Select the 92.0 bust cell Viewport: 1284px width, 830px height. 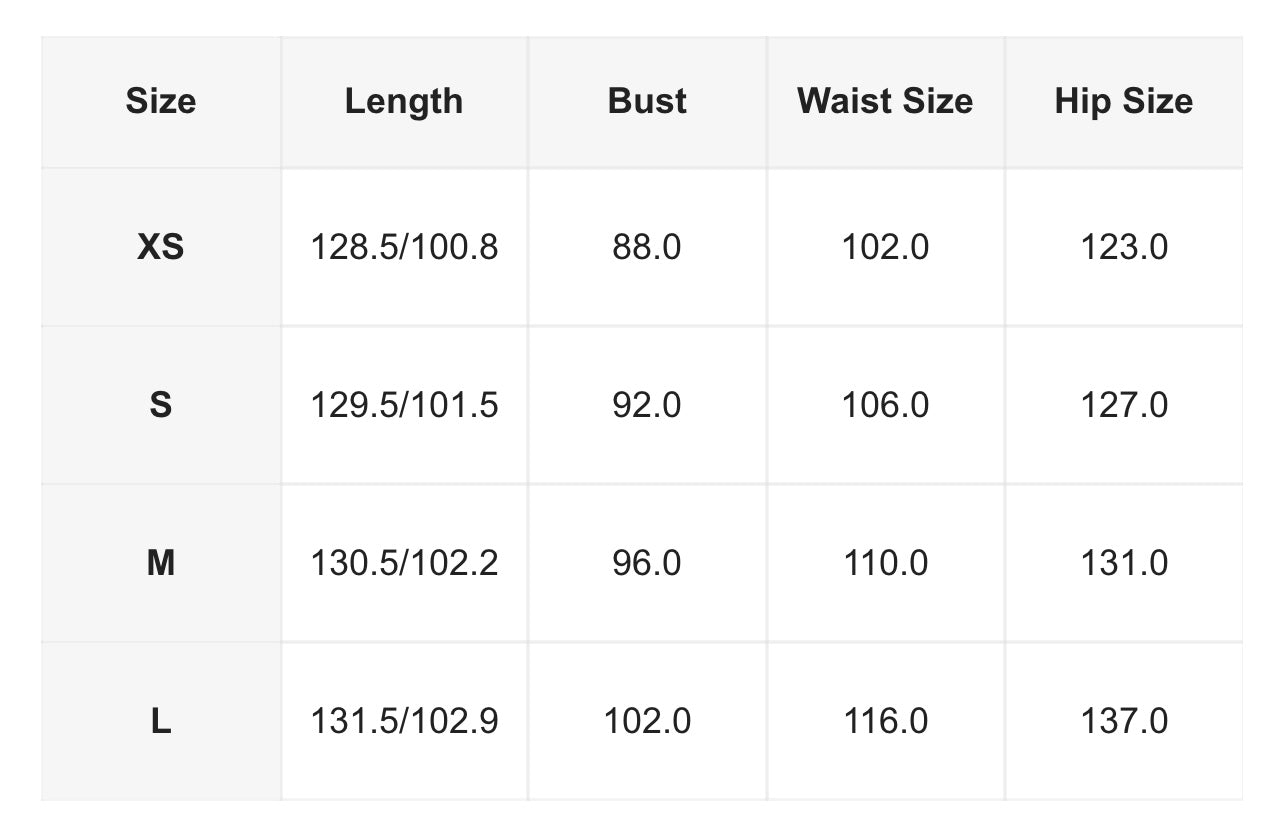click(x=647, y=405)
